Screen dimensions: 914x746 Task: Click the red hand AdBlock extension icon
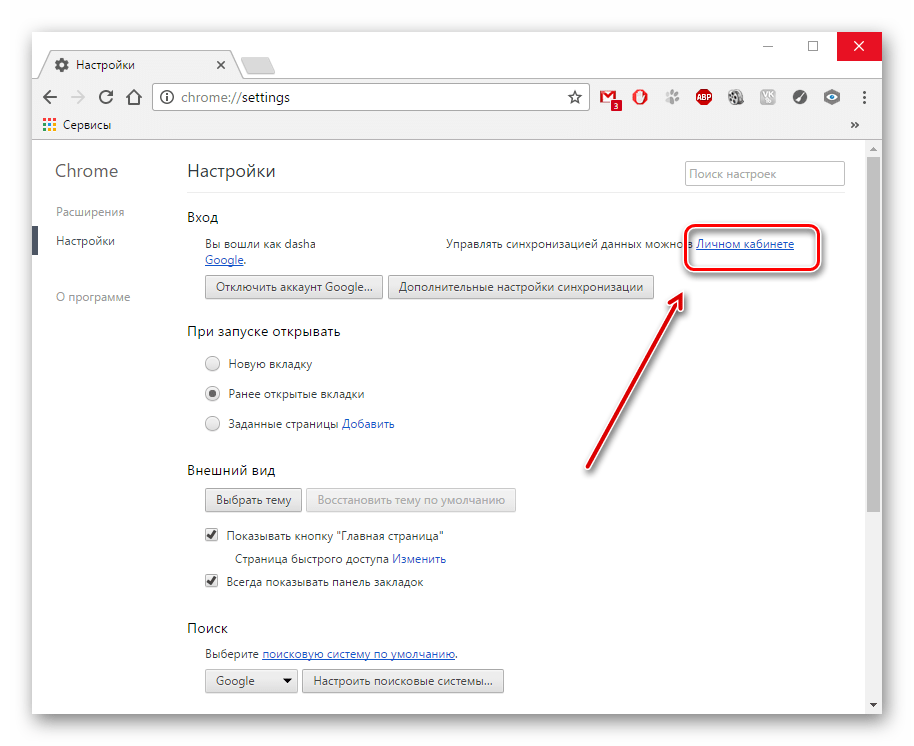pyautogui.click(x=640, y=97)
